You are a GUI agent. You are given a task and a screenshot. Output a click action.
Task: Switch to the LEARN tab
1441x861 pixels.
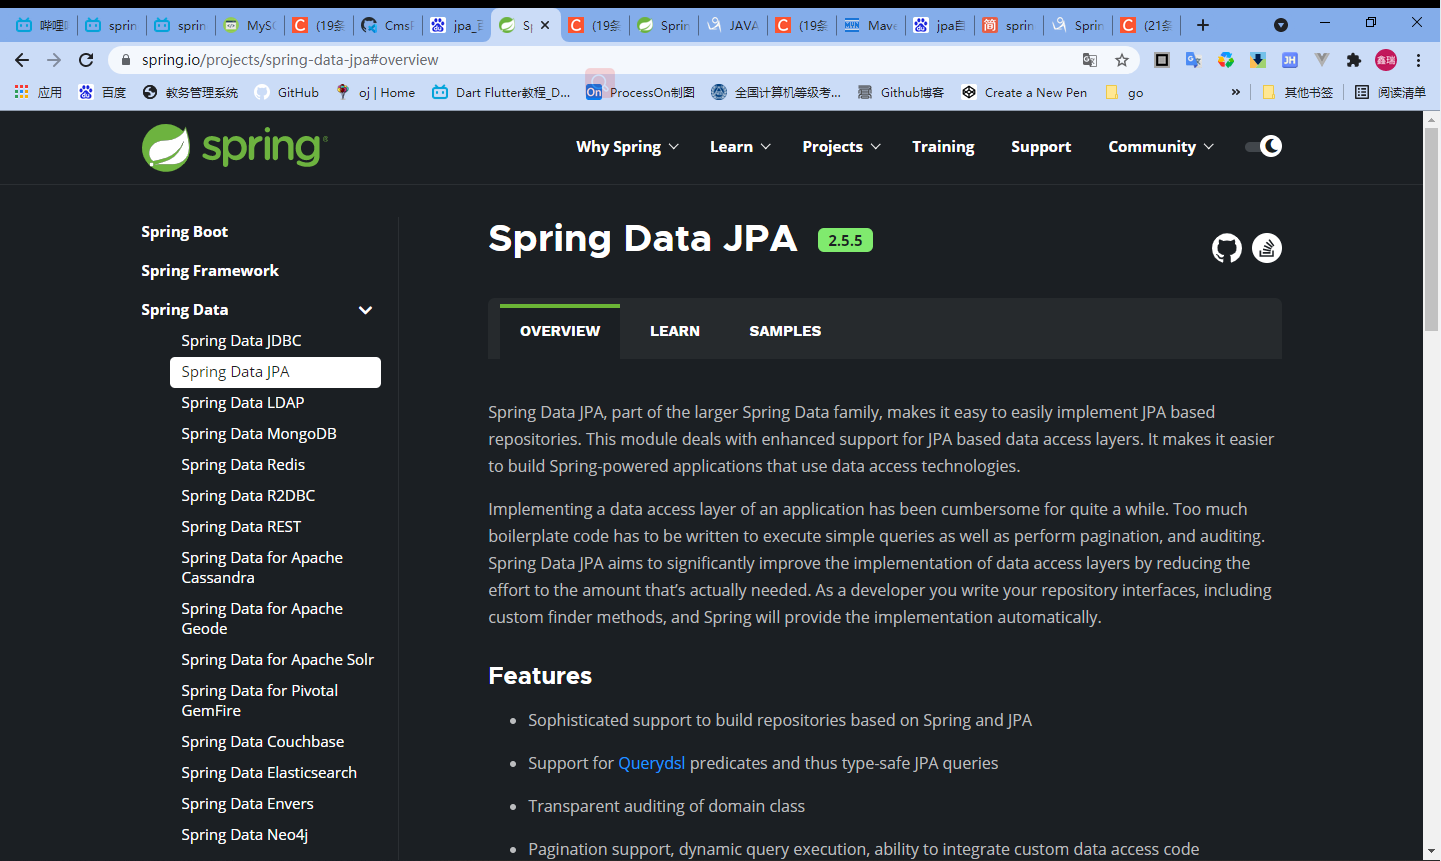(x=675, y=331)
